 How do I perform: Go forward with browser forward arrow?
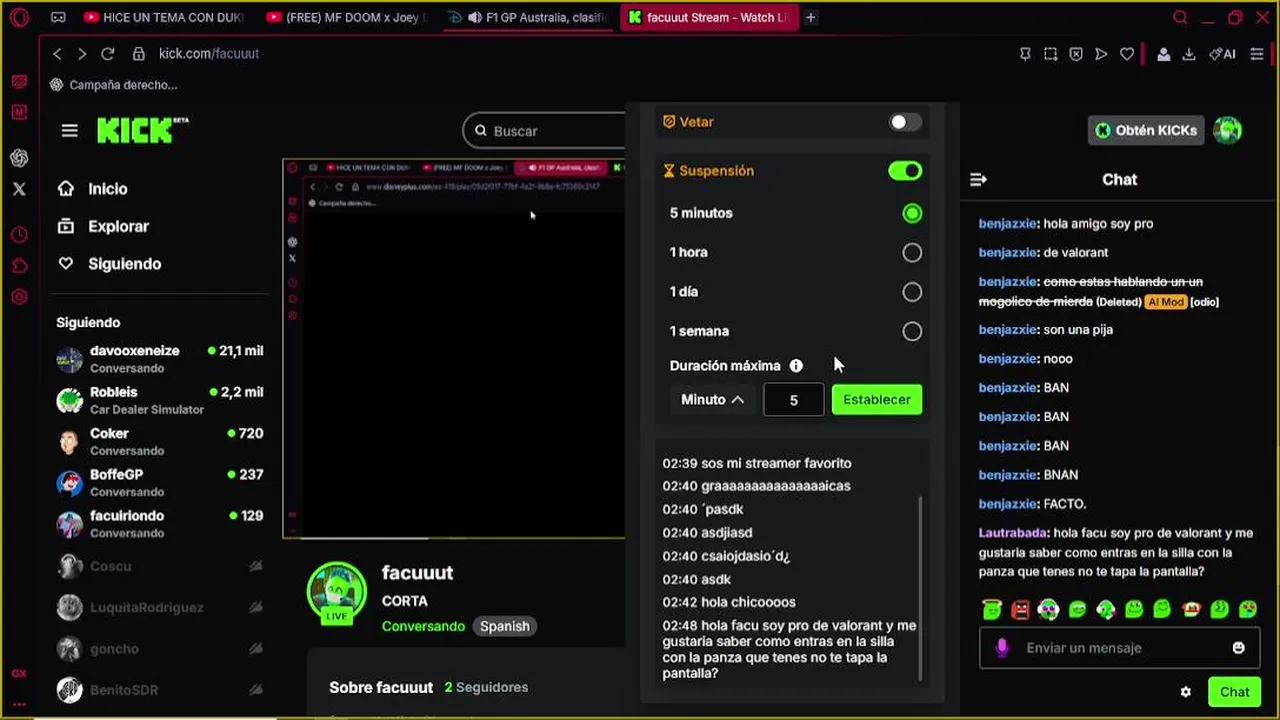(x=82, y=54)
